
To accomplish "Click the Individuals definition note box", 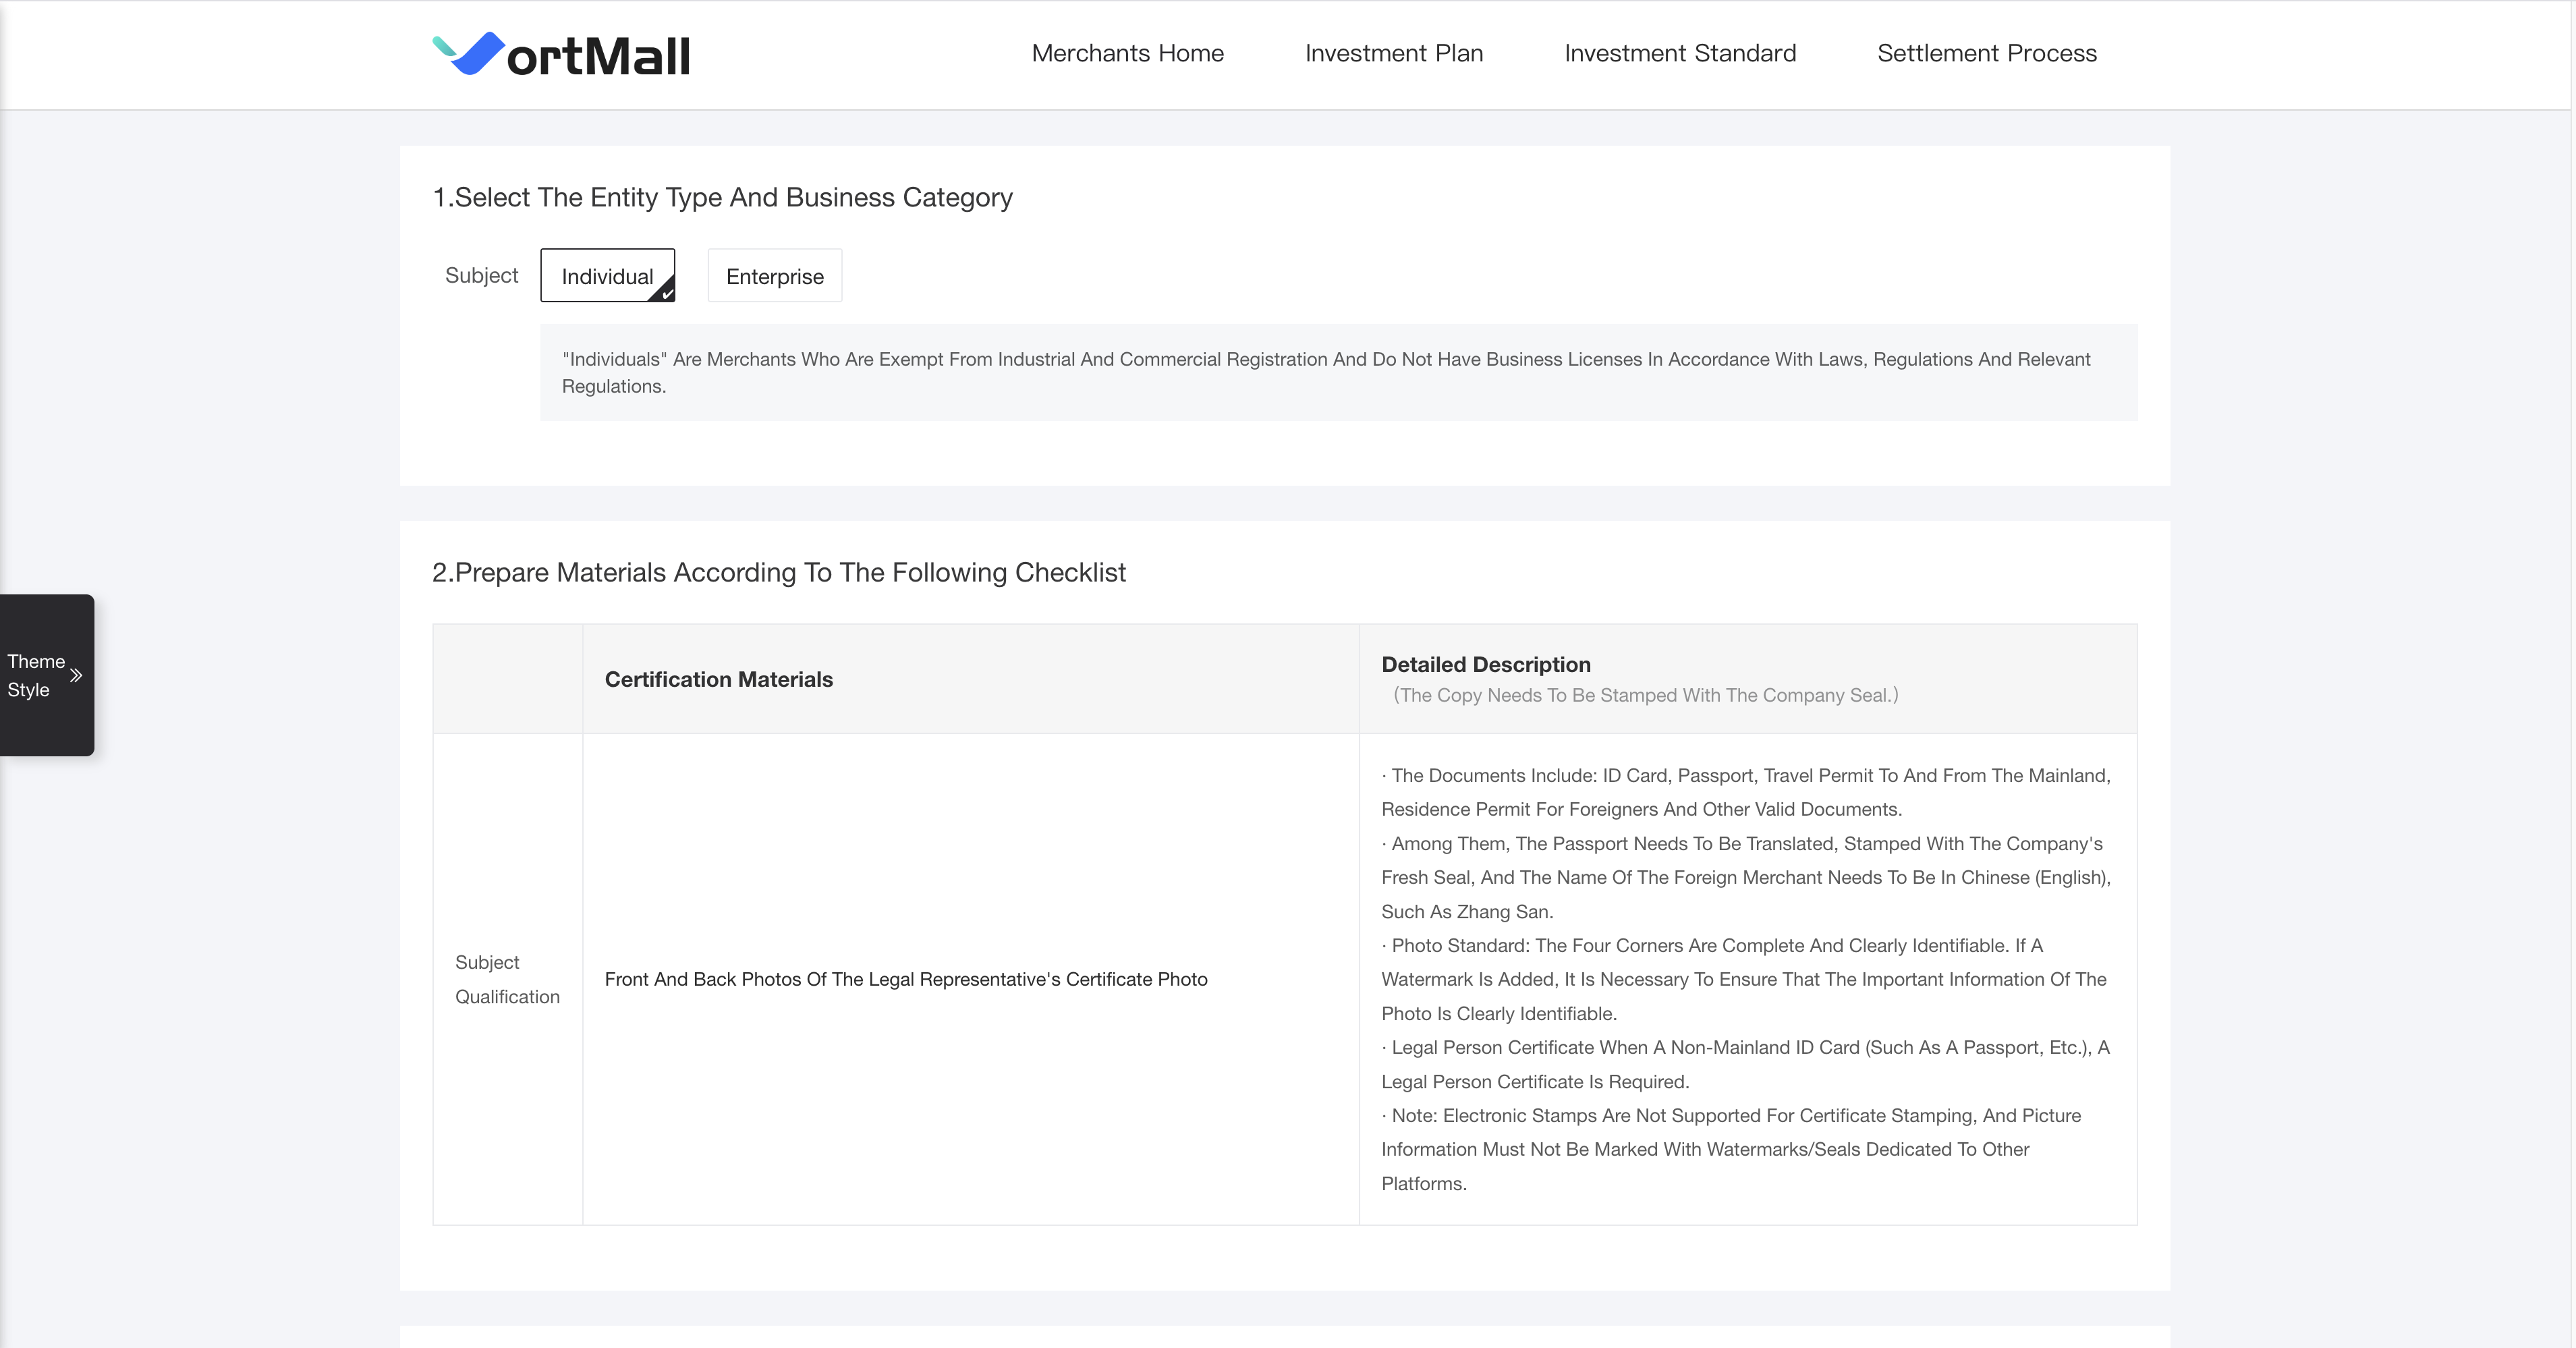I will point(1338,372).
